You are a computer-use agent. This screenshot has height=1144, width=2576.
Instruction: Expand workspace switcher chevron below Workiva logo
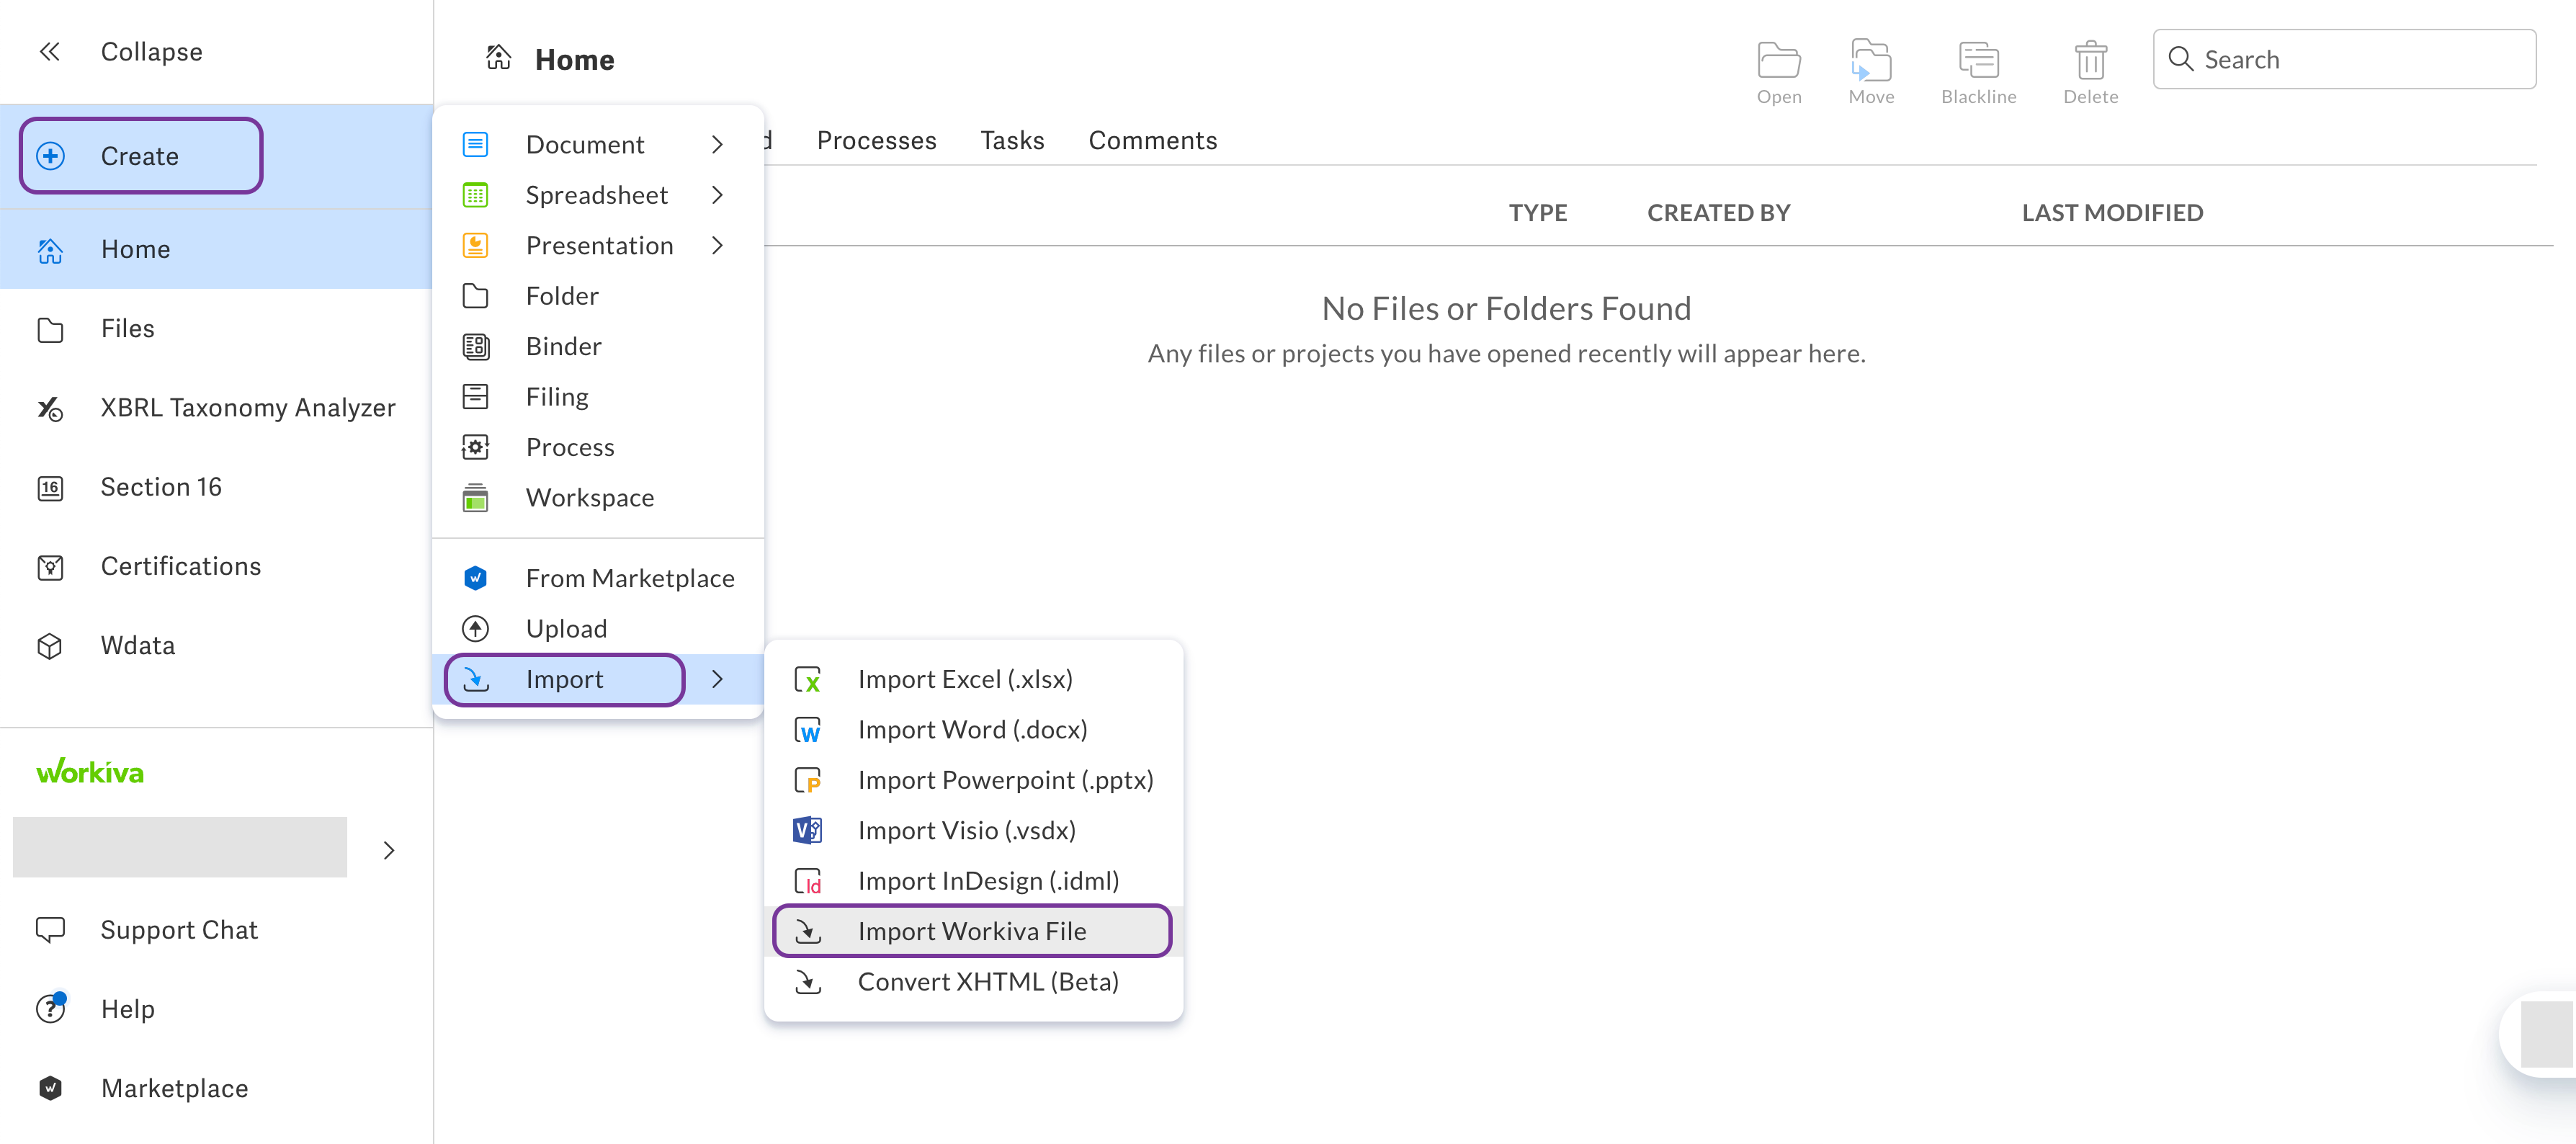(389, 850)
